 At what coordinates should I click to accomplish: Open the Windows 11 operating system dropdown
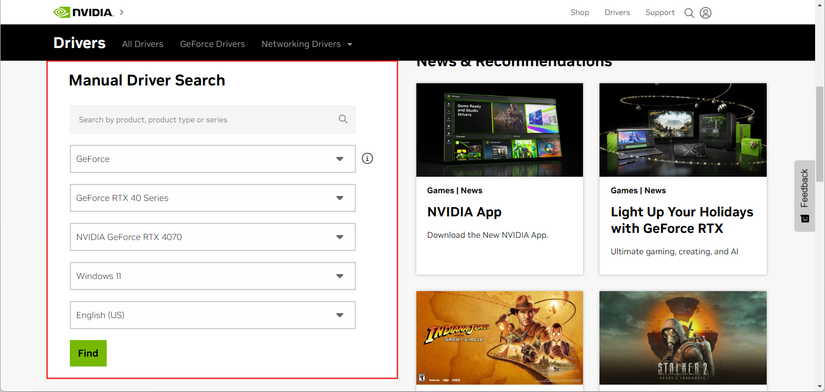[213, 276]
